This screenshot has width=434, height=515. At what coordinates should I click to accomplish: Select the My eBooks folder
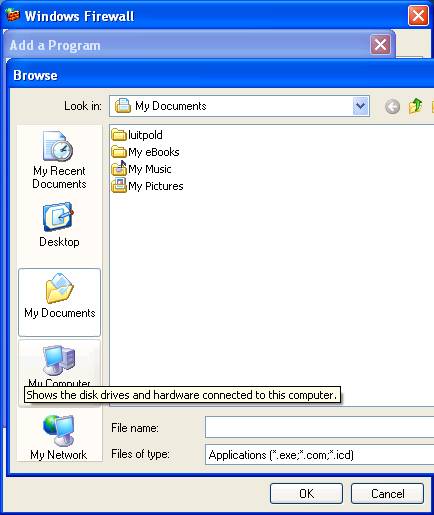point(145,152)
